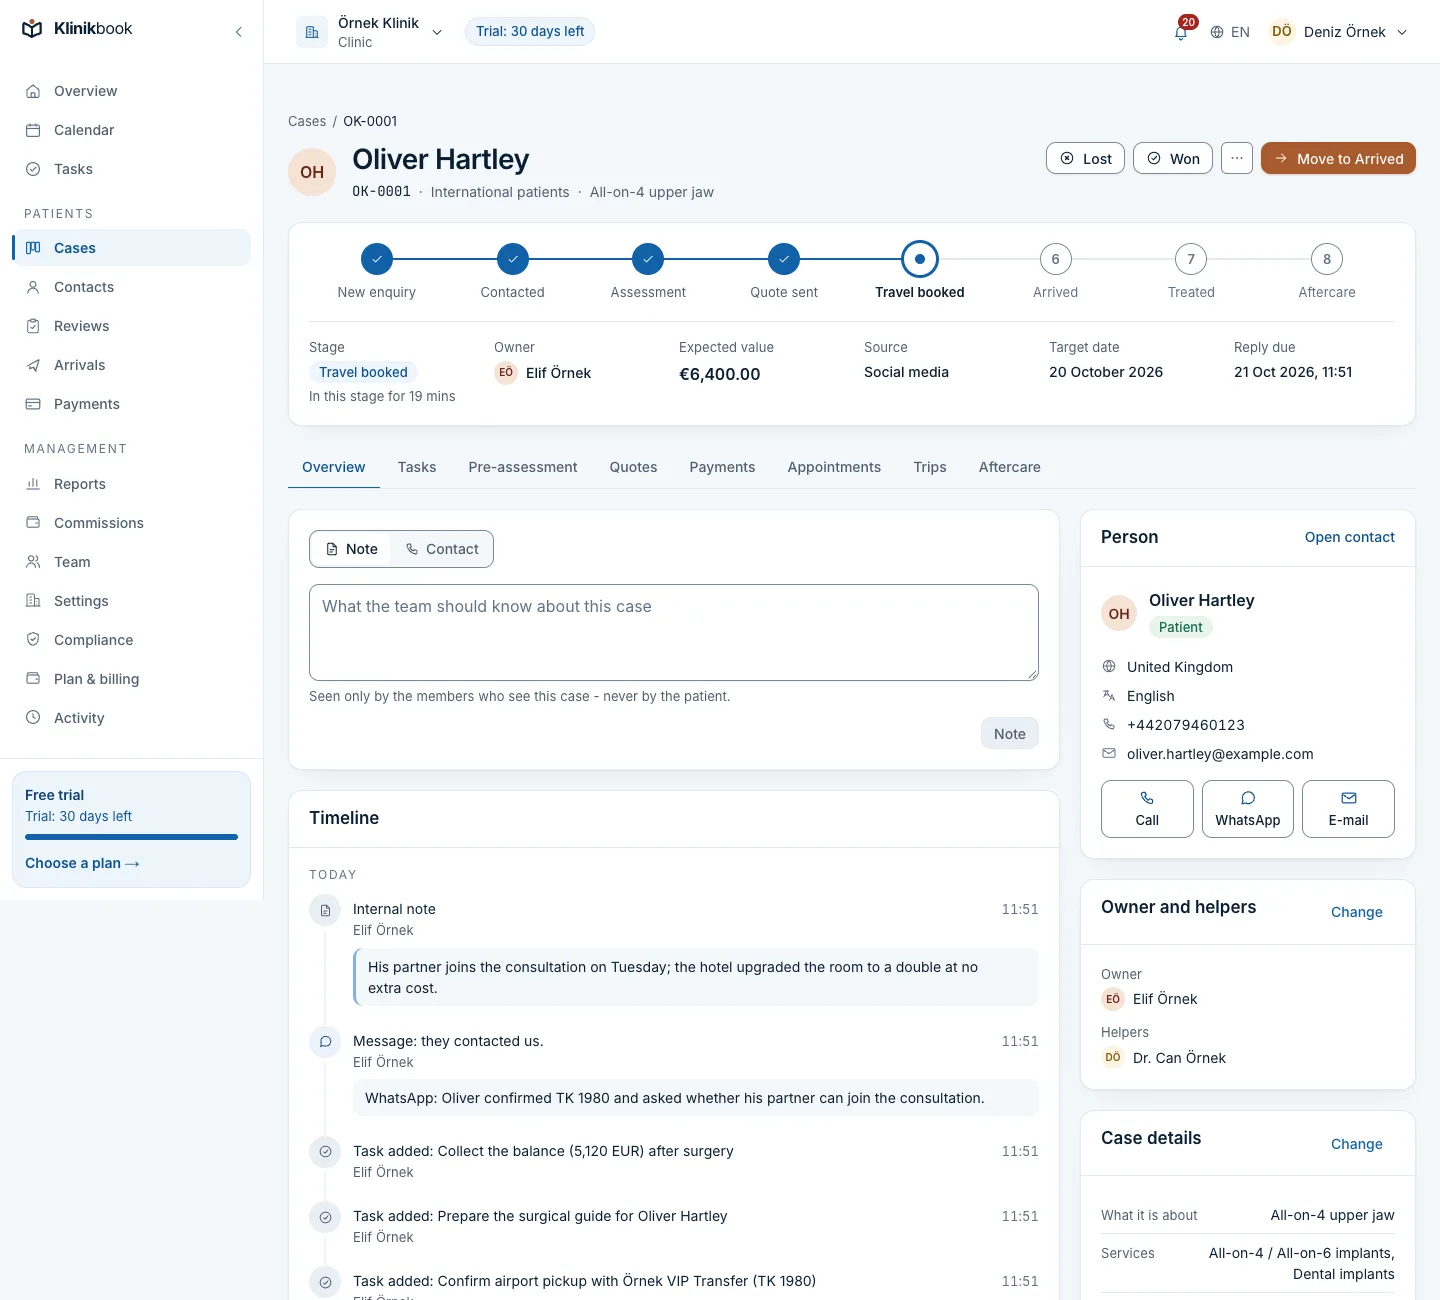Click the Quote sent stage marker
1440x1300 pixels.
[784, 259]
